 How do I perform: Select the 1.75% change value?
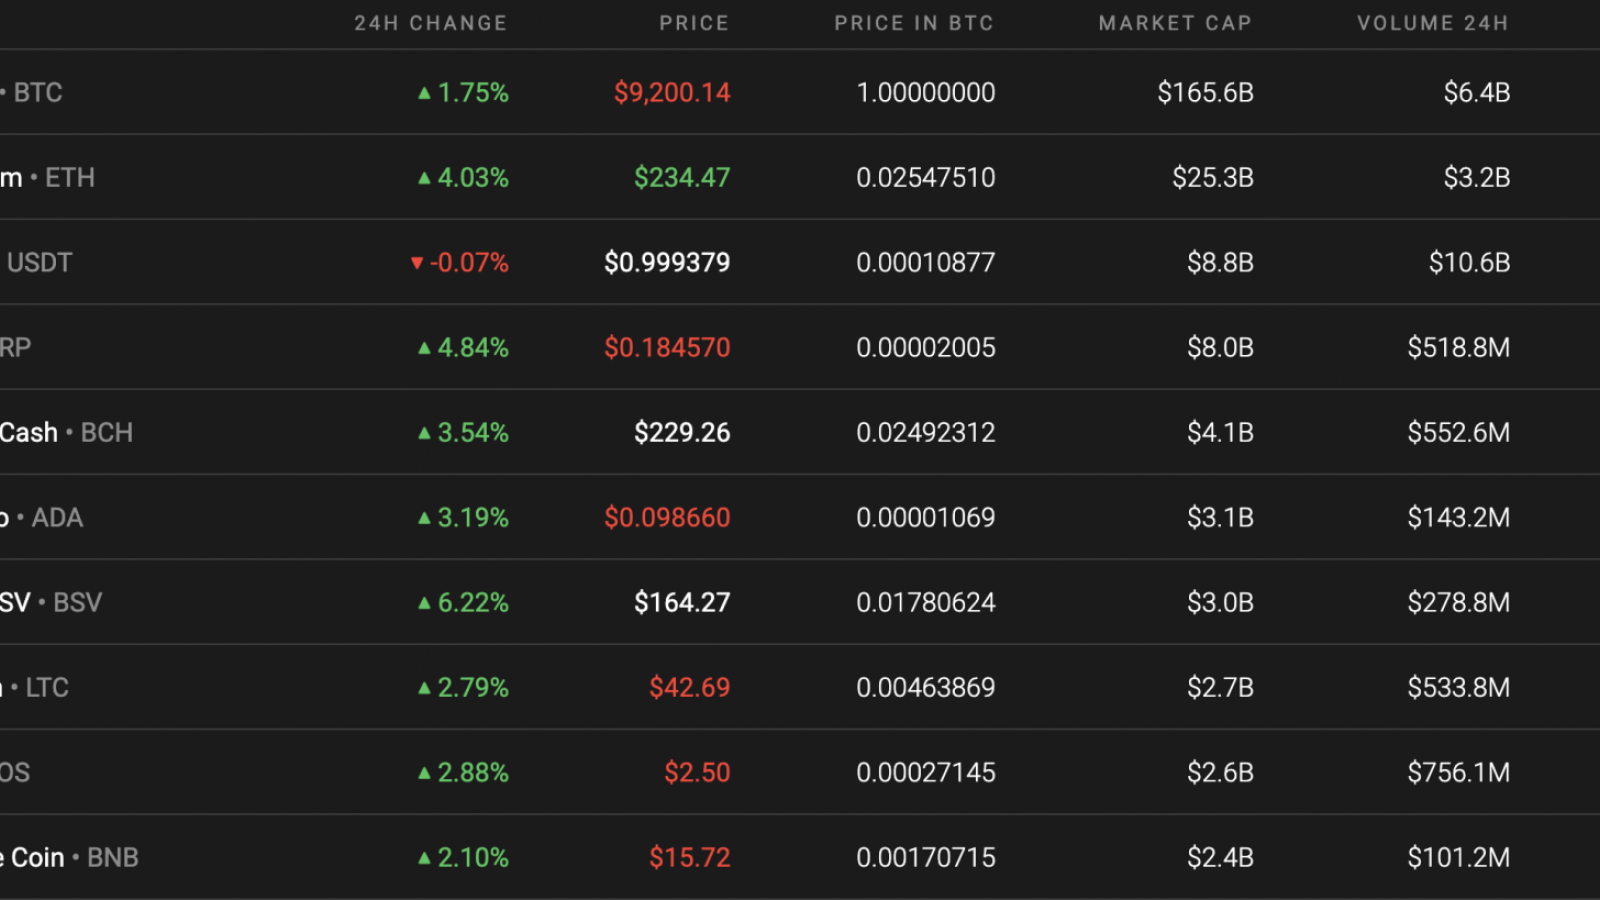pyautogui.click(x=473, y=92)
